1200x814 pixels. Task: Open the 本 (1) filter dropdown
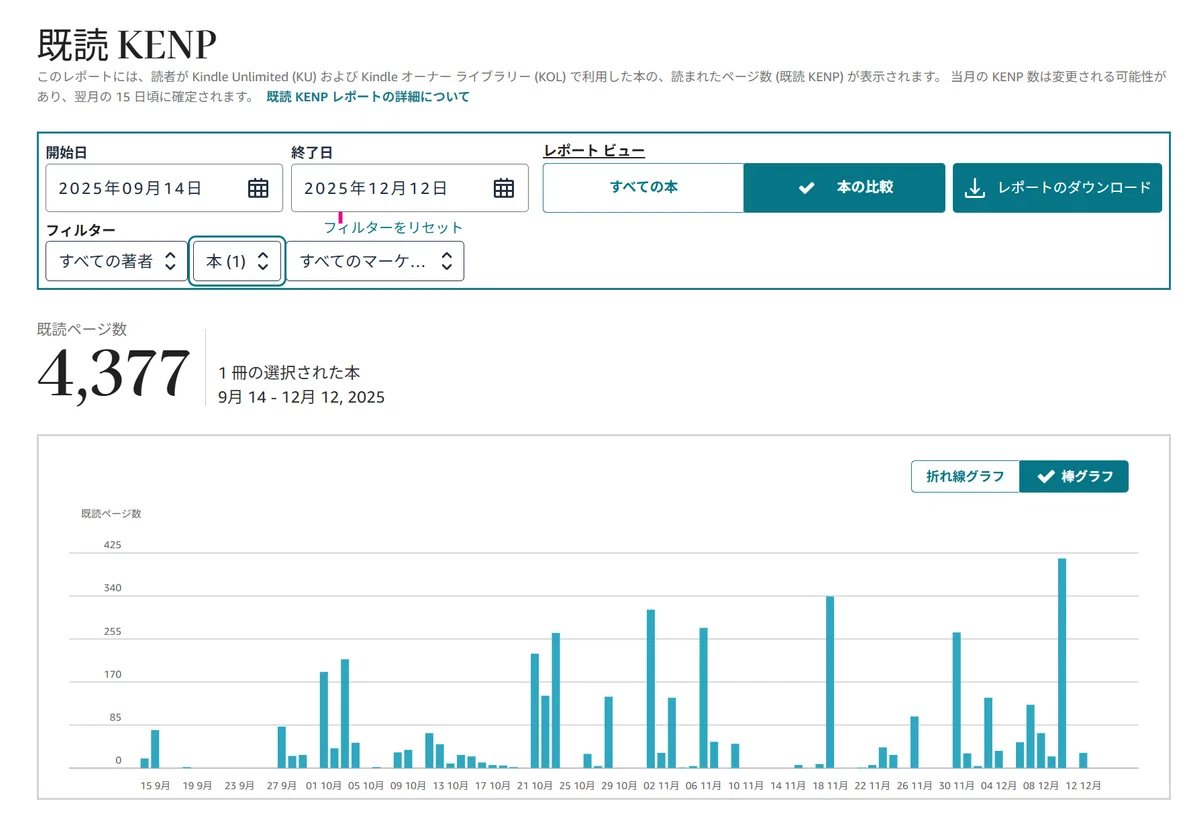(237, 261)
